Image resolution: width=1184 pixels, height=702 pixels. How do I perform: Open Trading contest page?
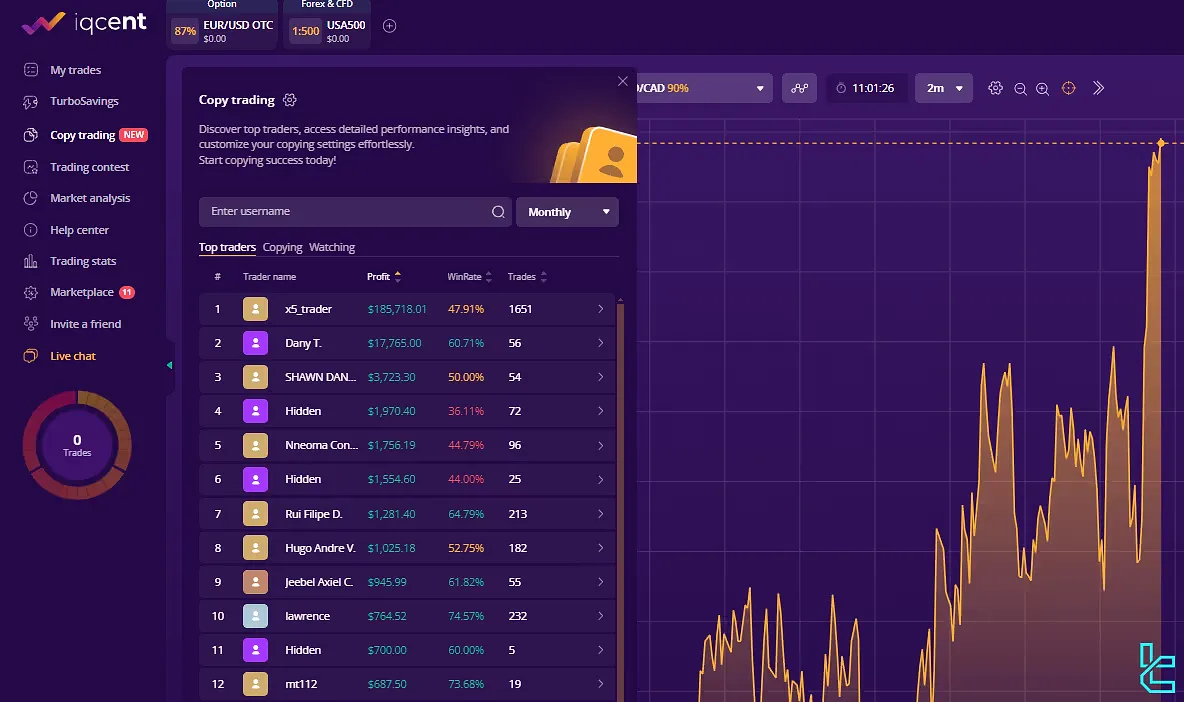[x=89, y=167]
